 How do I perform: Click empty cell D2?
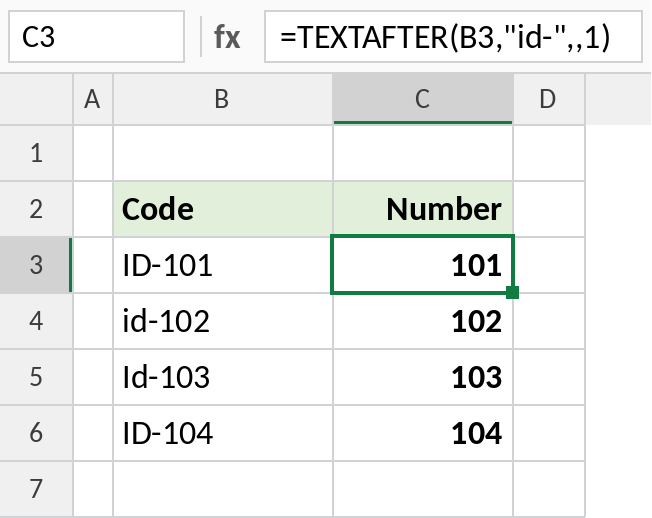tap(549, 209)
